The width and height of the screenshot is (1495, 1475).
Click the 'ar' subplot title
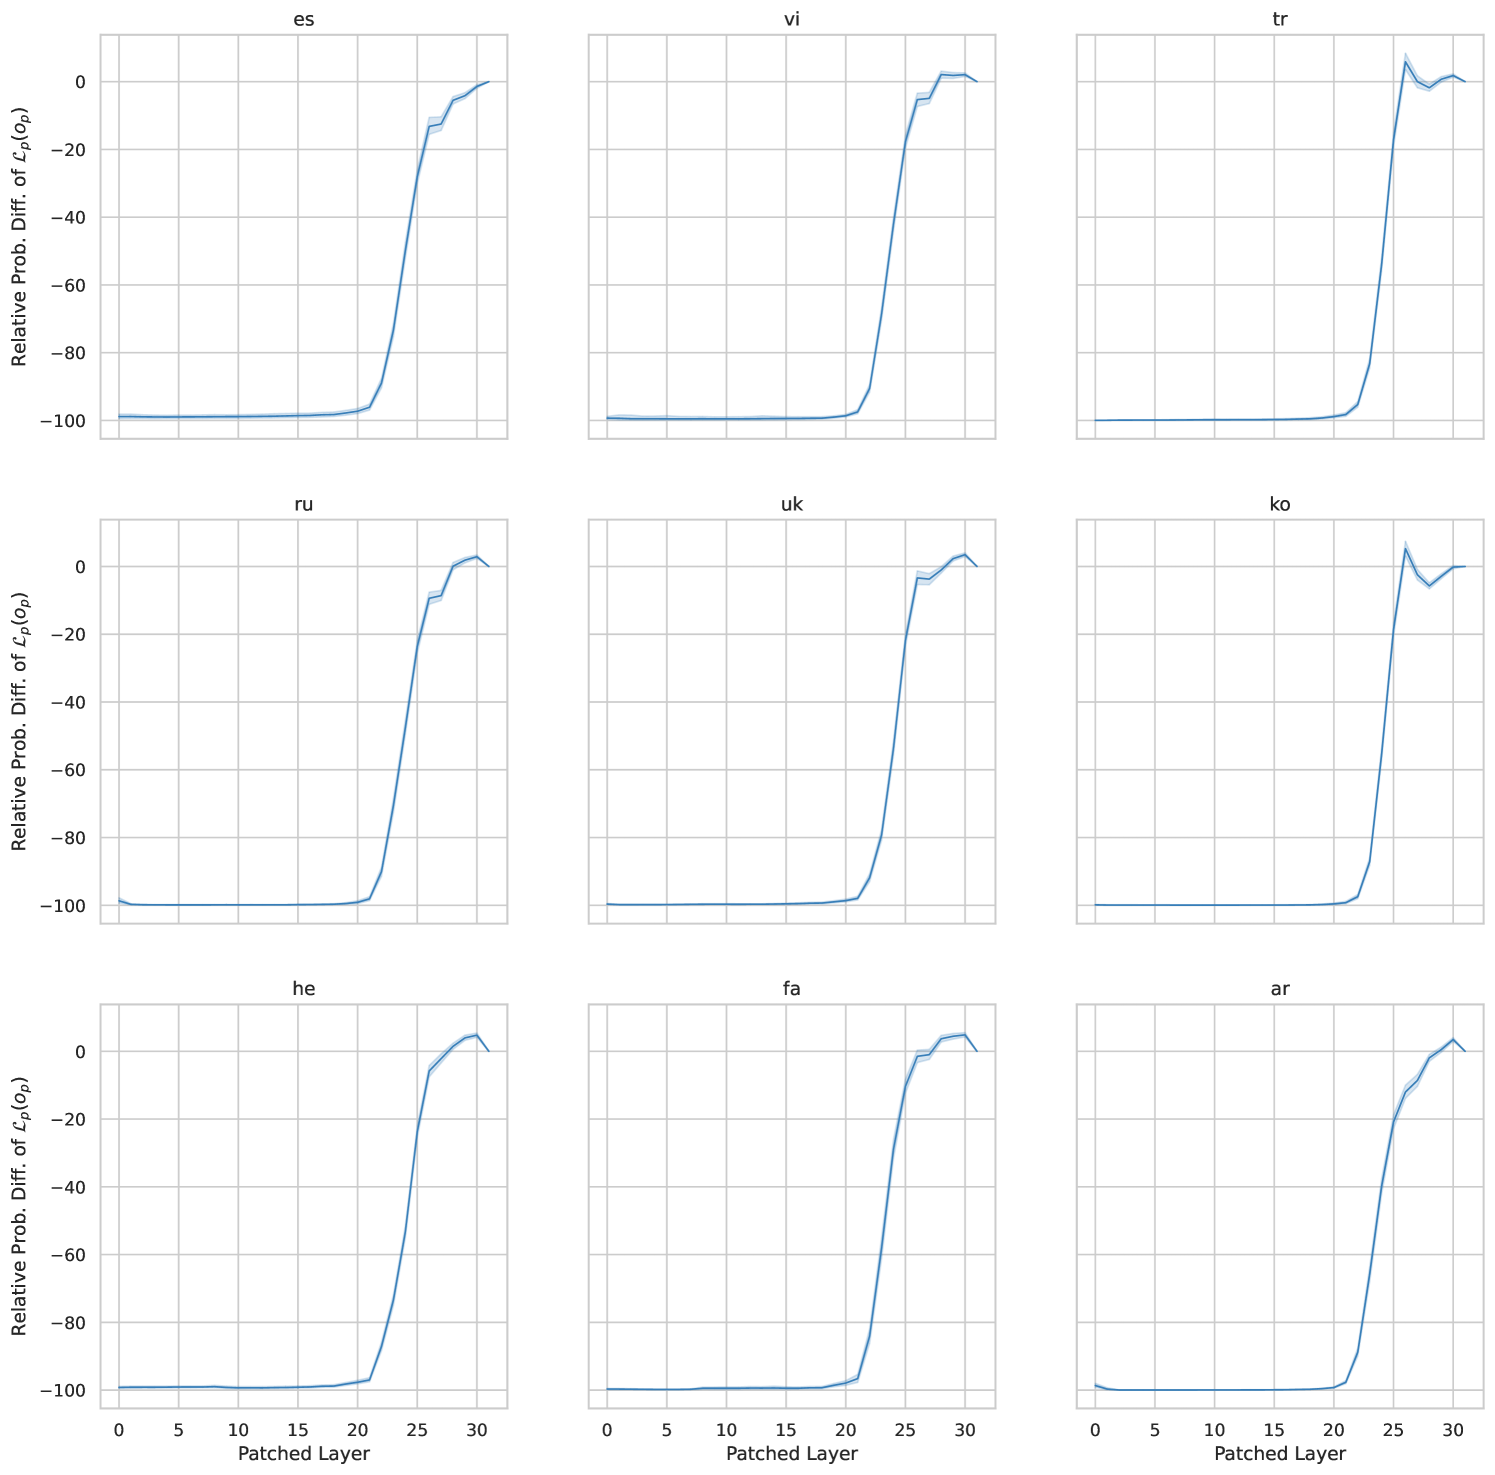point(1280,989)
